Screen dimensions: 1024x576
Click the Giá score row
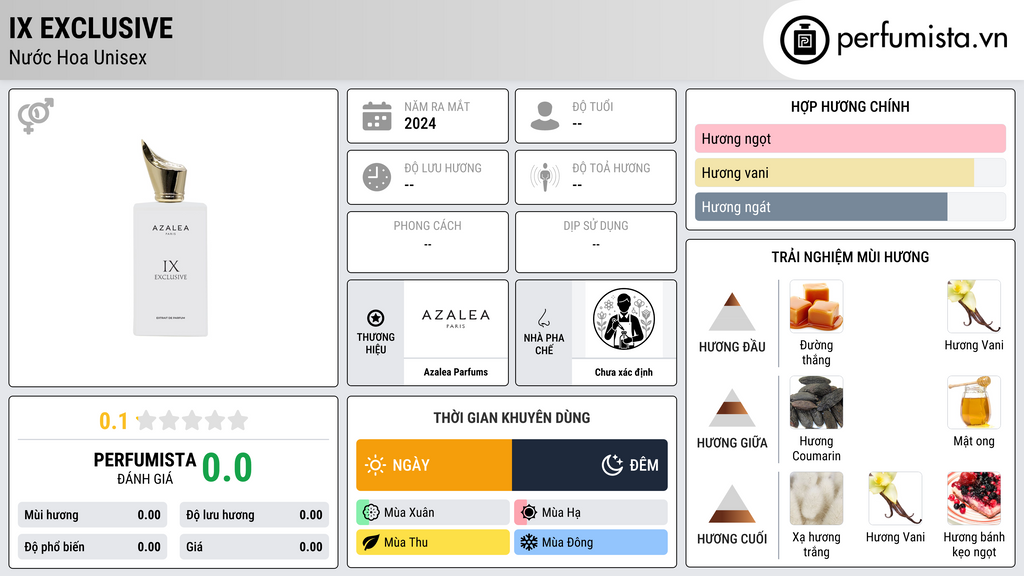pos(254,547)
